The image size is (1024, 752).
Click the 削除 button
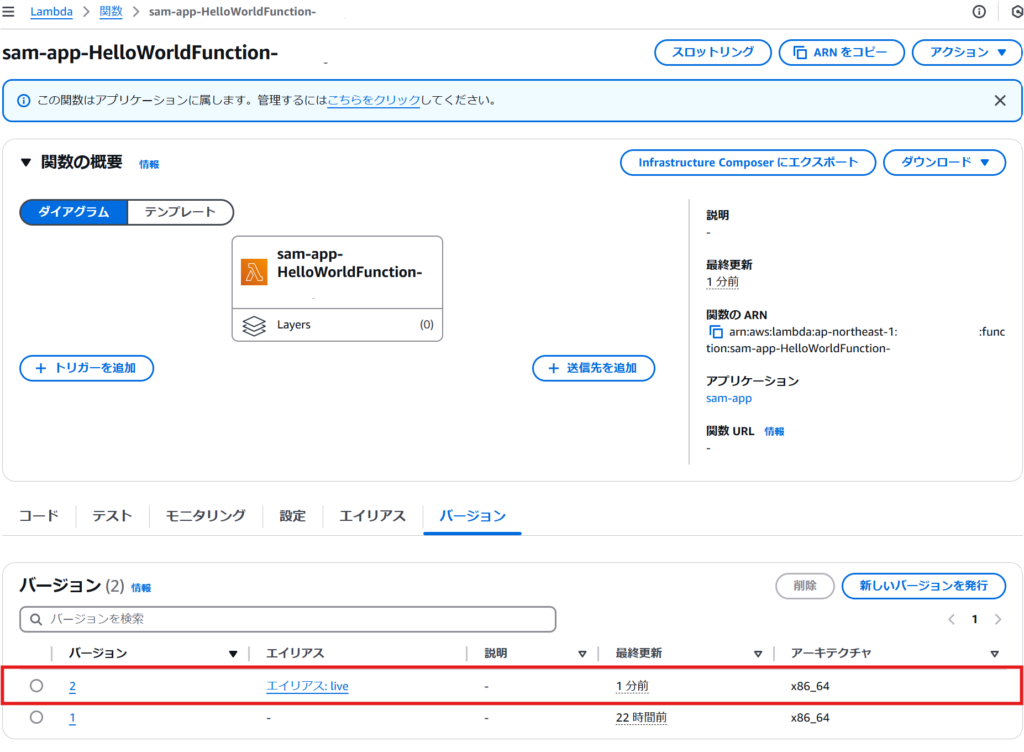click(805, 586)
